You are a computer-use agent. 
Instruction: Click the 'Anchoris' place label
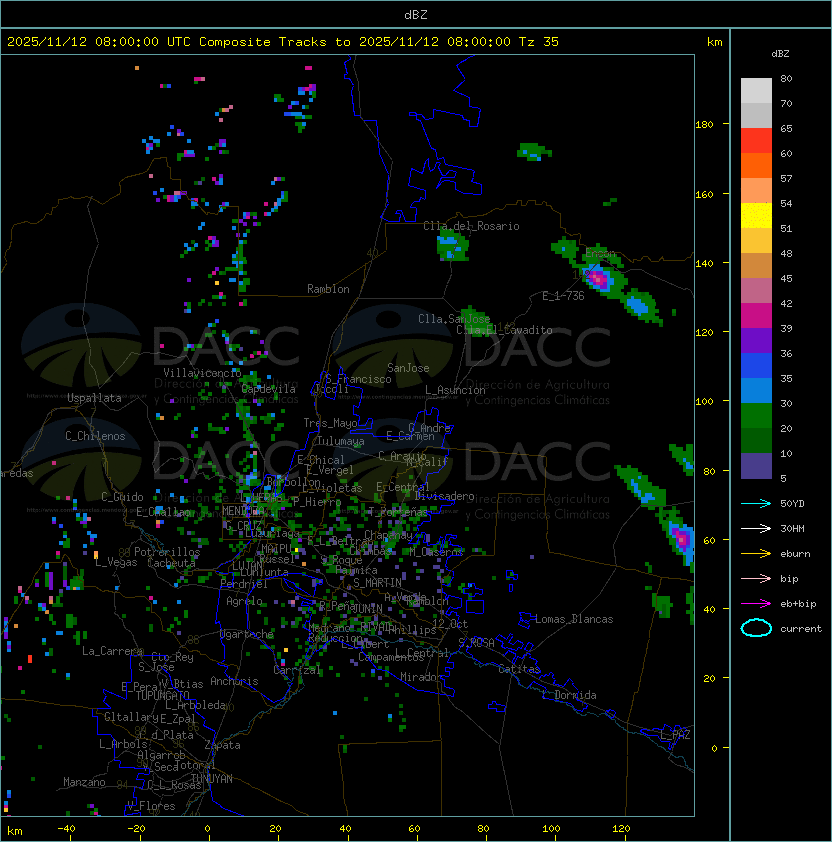coord(234,681)
